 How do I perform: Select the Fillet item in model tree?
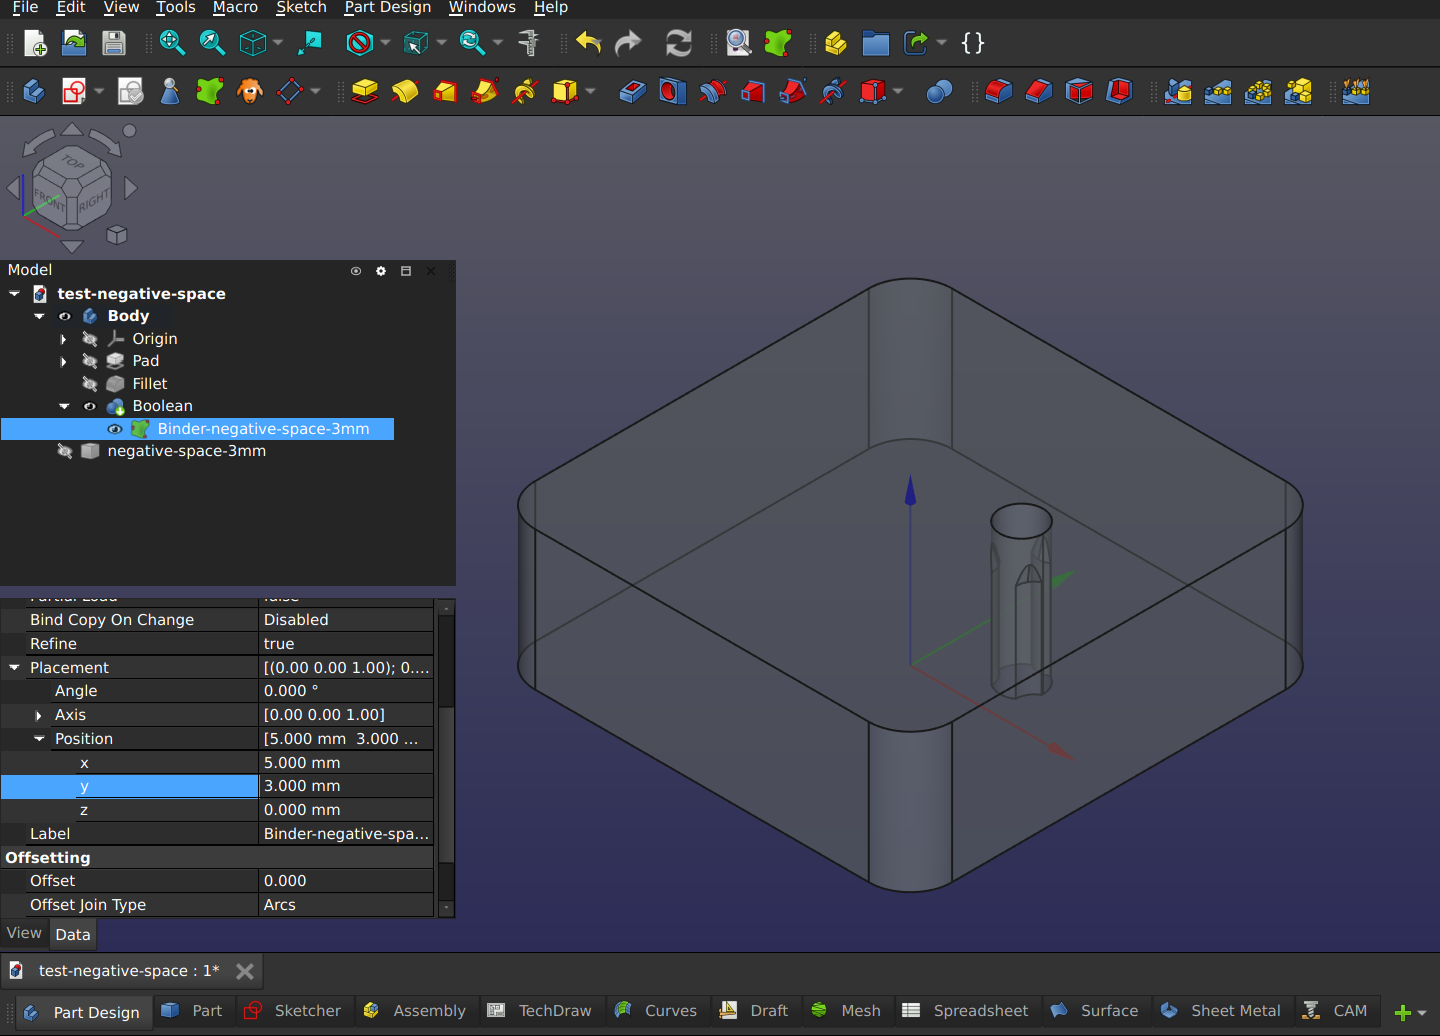[150, 384]
